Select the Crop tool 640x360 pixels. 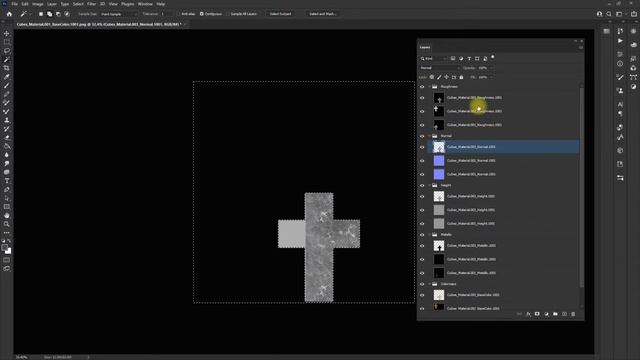[x=7, y=68]
